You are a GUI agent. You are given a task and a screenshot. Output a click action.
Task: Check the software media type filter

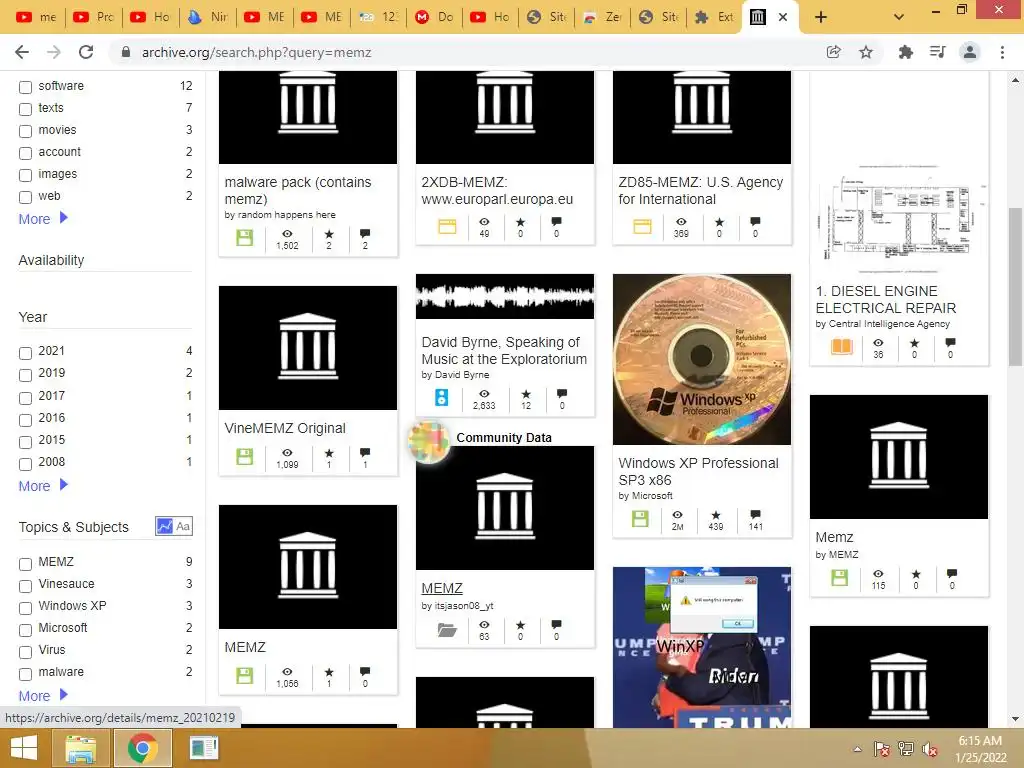(x=25, y=87)
